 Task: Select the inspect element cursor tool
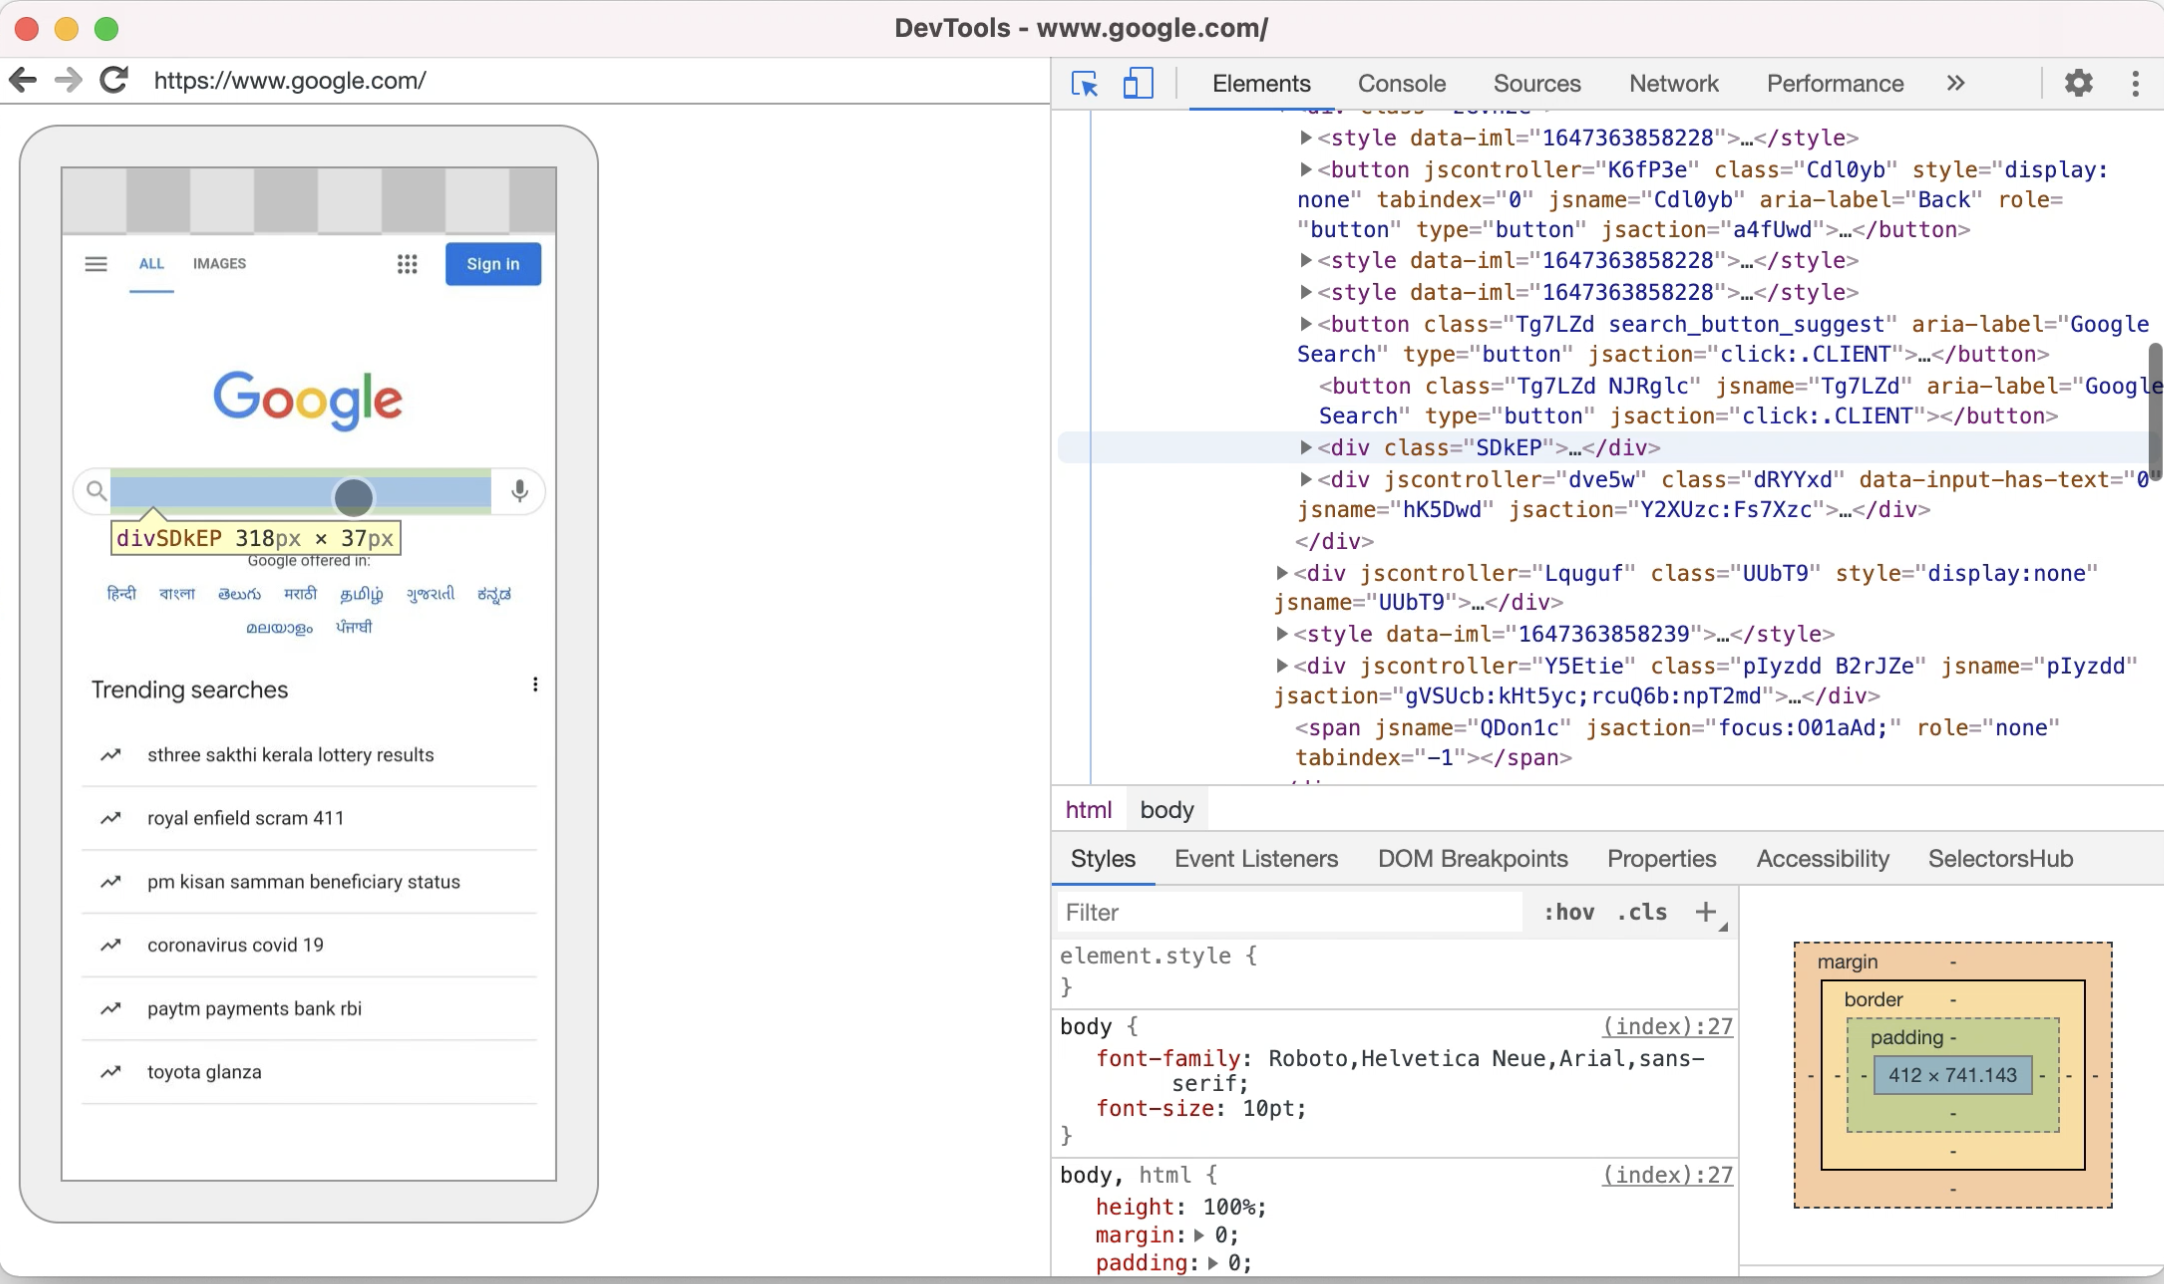[1084, 84]
